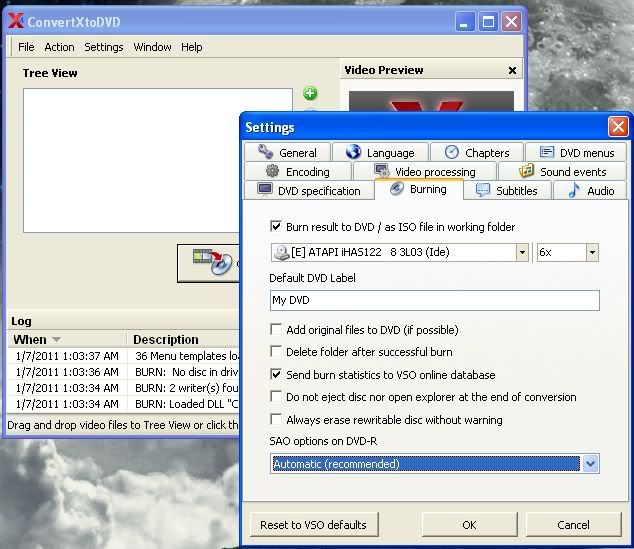Image resolution: width=634 pixels, height=549 pixels.
Task: Enable Add original files to DVD
Action: 276,329
